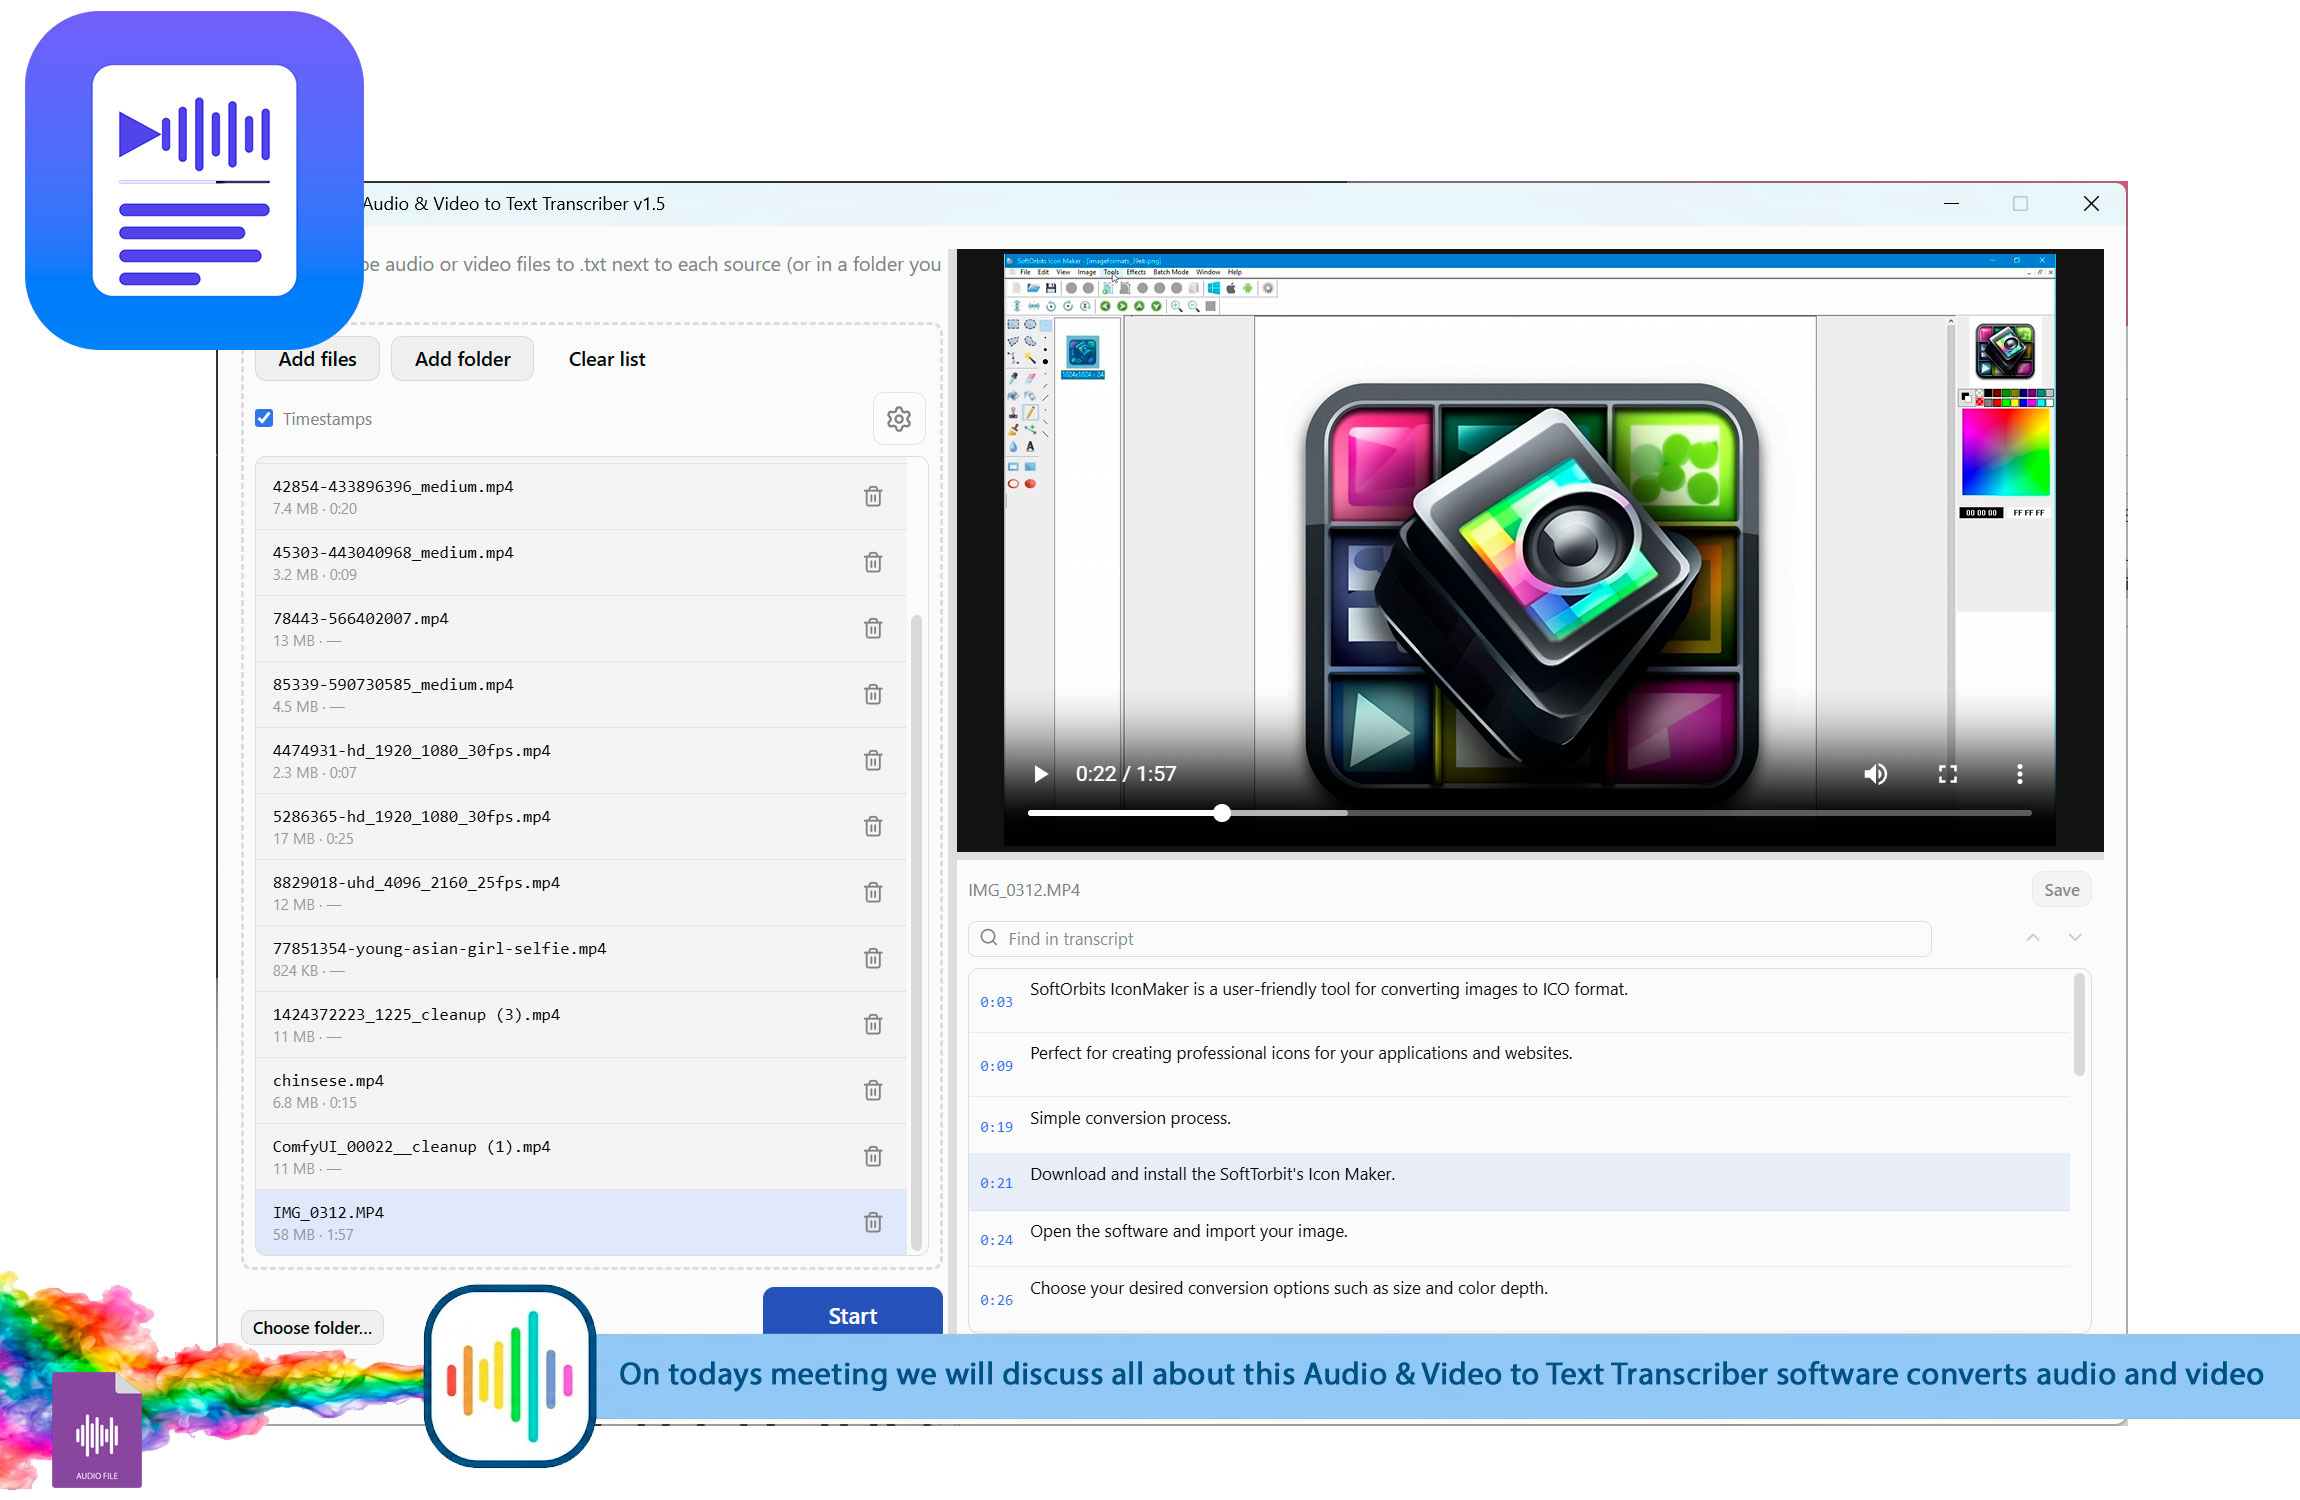2300x1500 pixels.
Task: Click Add files button
Action: pyautogui.click(x=317, y=359)
